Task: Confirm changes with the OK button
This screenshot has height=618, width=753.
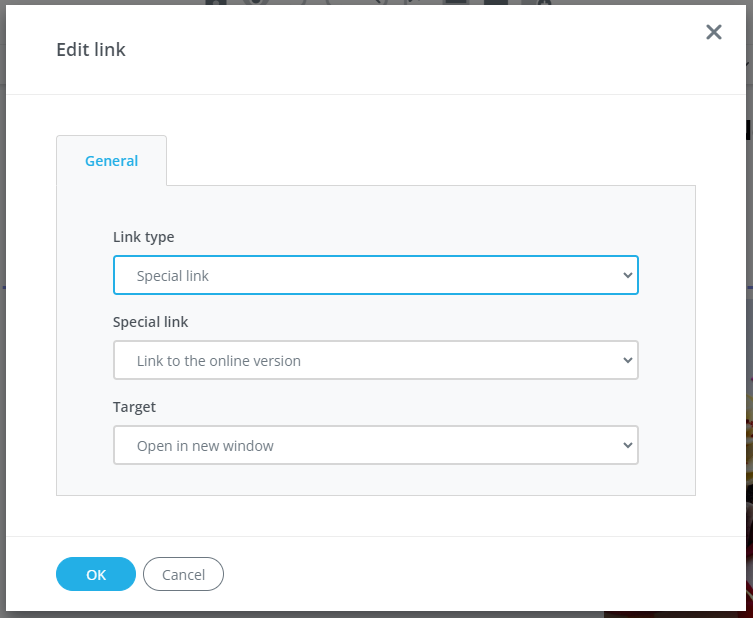Action: point(96,574)
